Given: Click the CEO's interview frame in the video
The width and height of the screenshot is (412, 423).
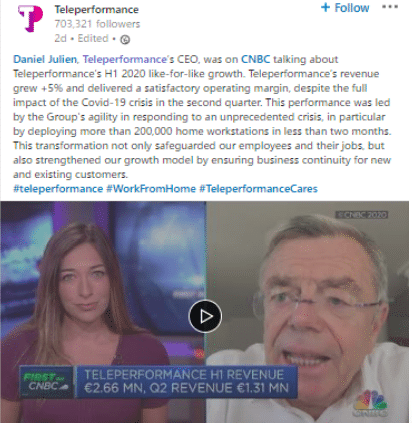Looking at the screenshot, I should point(307,312).
